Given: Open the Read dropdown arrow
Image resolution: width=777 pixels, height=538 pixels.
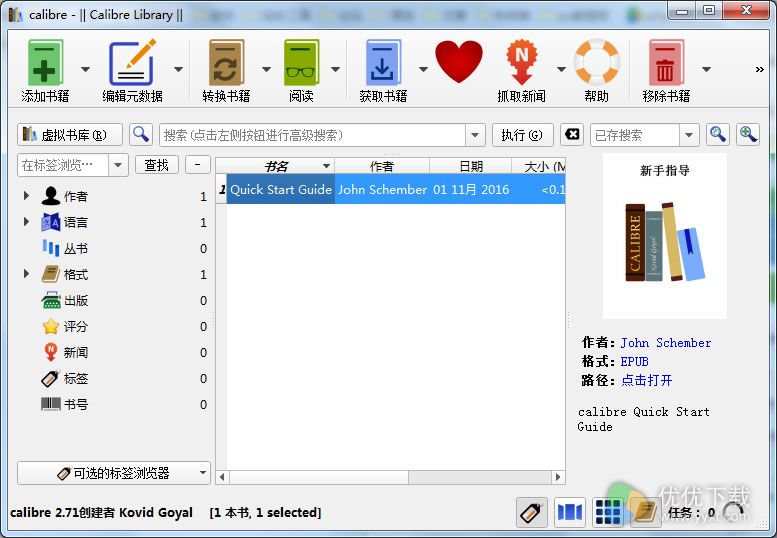Looking at the screenshot, I should [335, 69].
